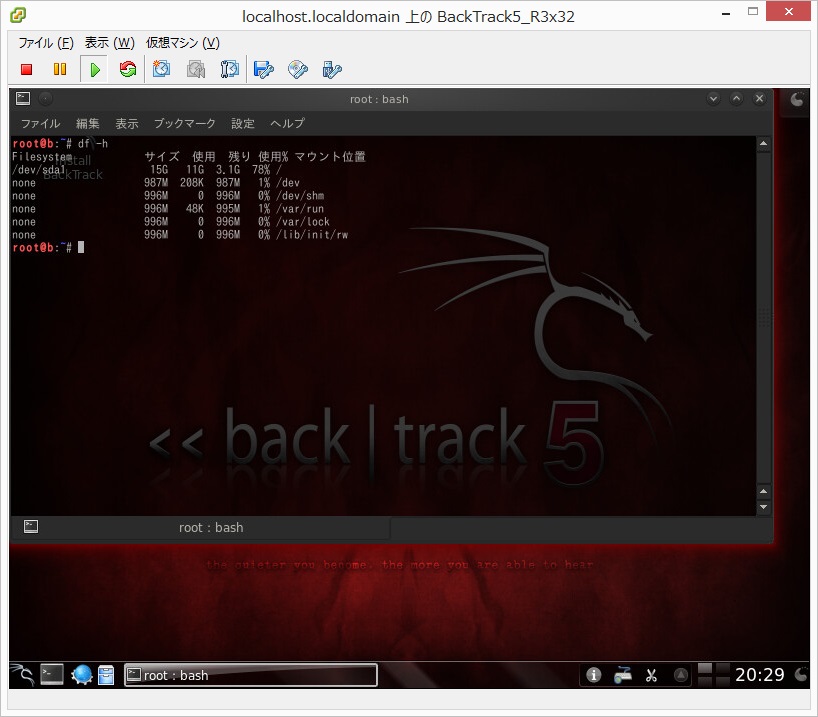Connect USB device toolbar icon

coord(332,69)
